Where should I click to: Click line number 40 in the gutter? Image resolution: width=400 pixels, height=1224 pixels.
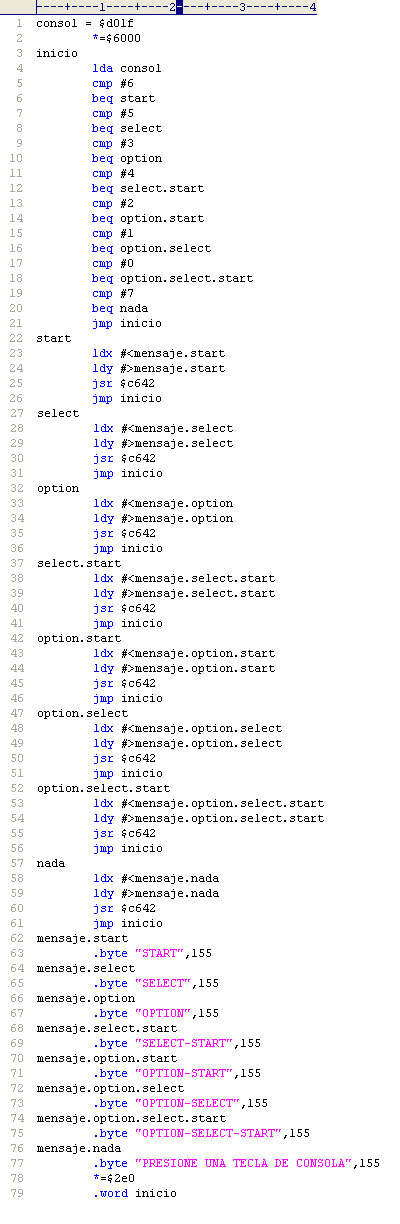pos(16,608)
